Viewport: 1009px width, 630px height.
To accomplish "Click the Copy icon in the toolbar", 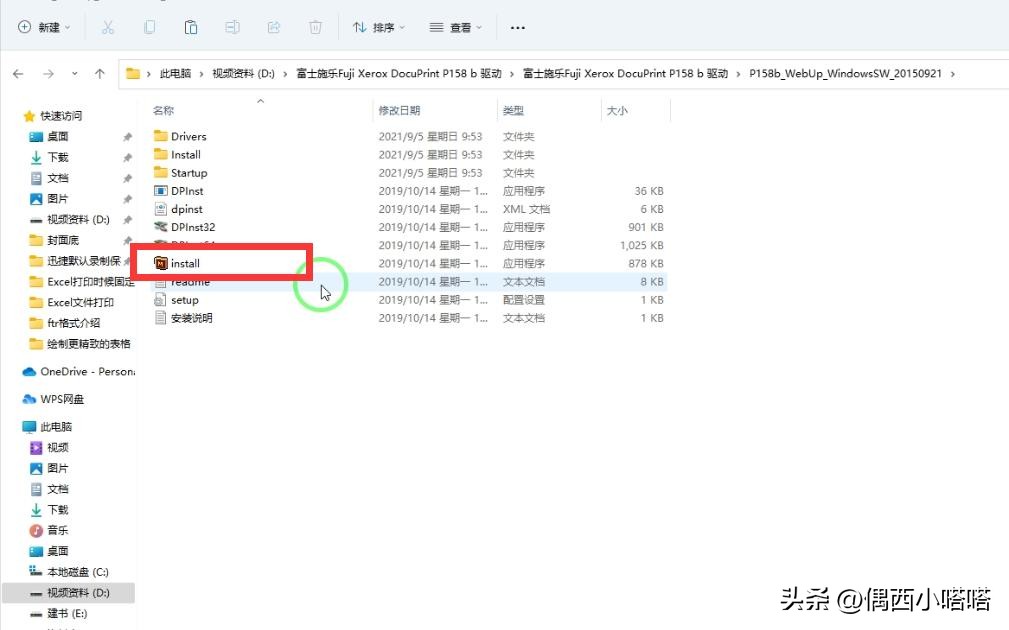I will [149, 27].
